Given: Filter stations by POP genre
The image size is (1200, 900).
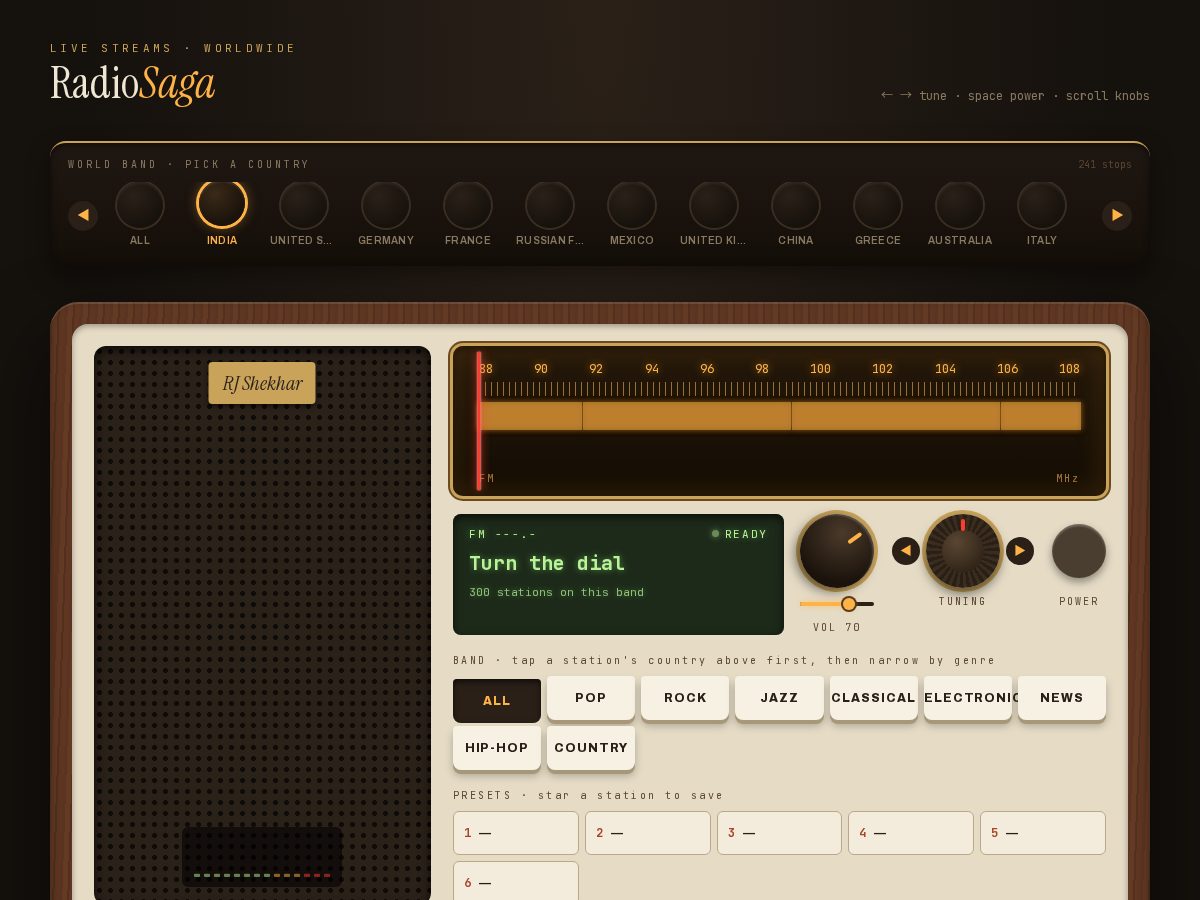Looking at the screenshot, I should (591, 698).
